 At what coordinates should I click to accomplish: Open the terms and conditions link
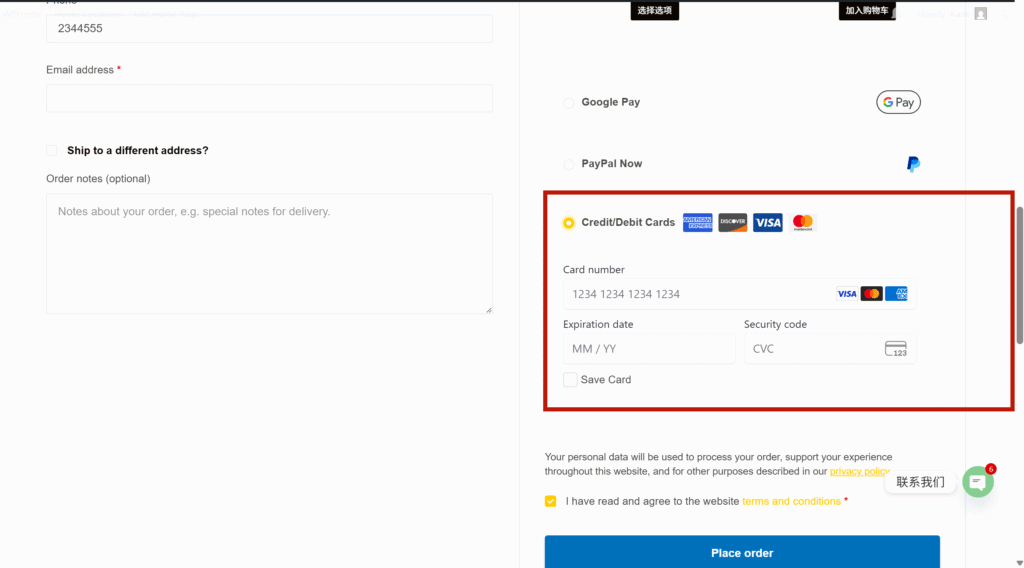pos(791,502)
